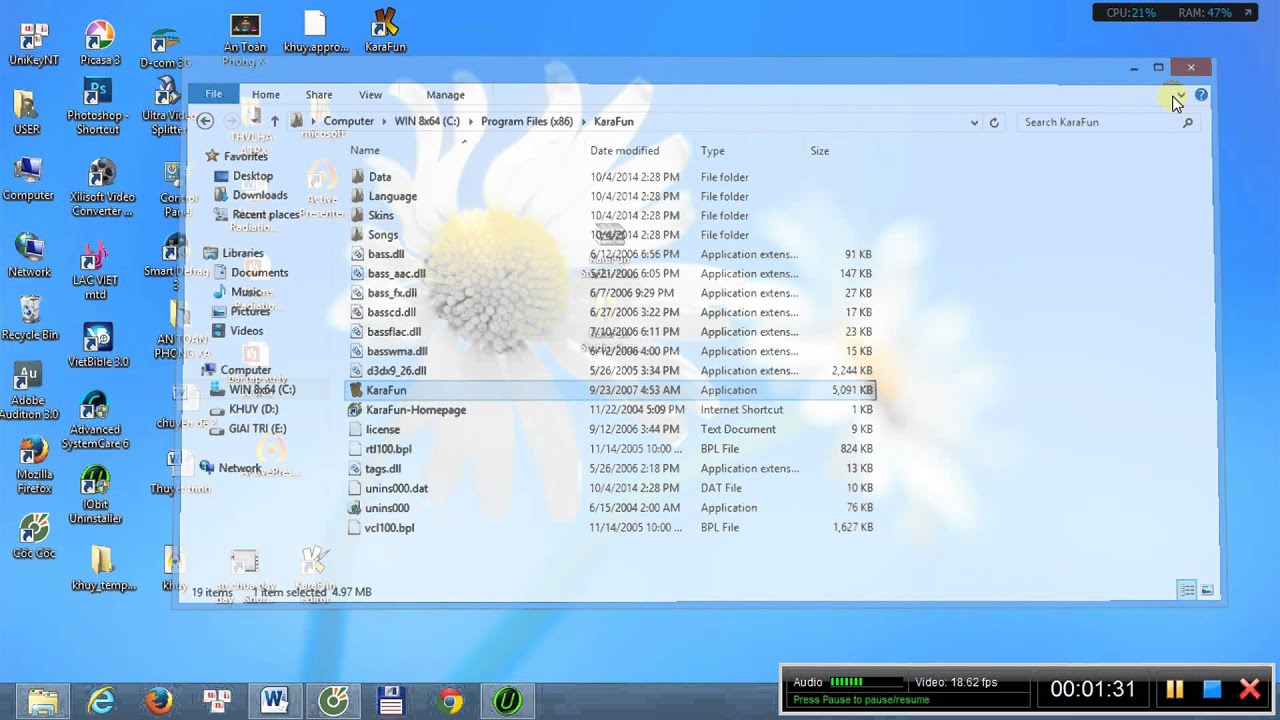Open Google Chrome from taskbar

[449, 701]
